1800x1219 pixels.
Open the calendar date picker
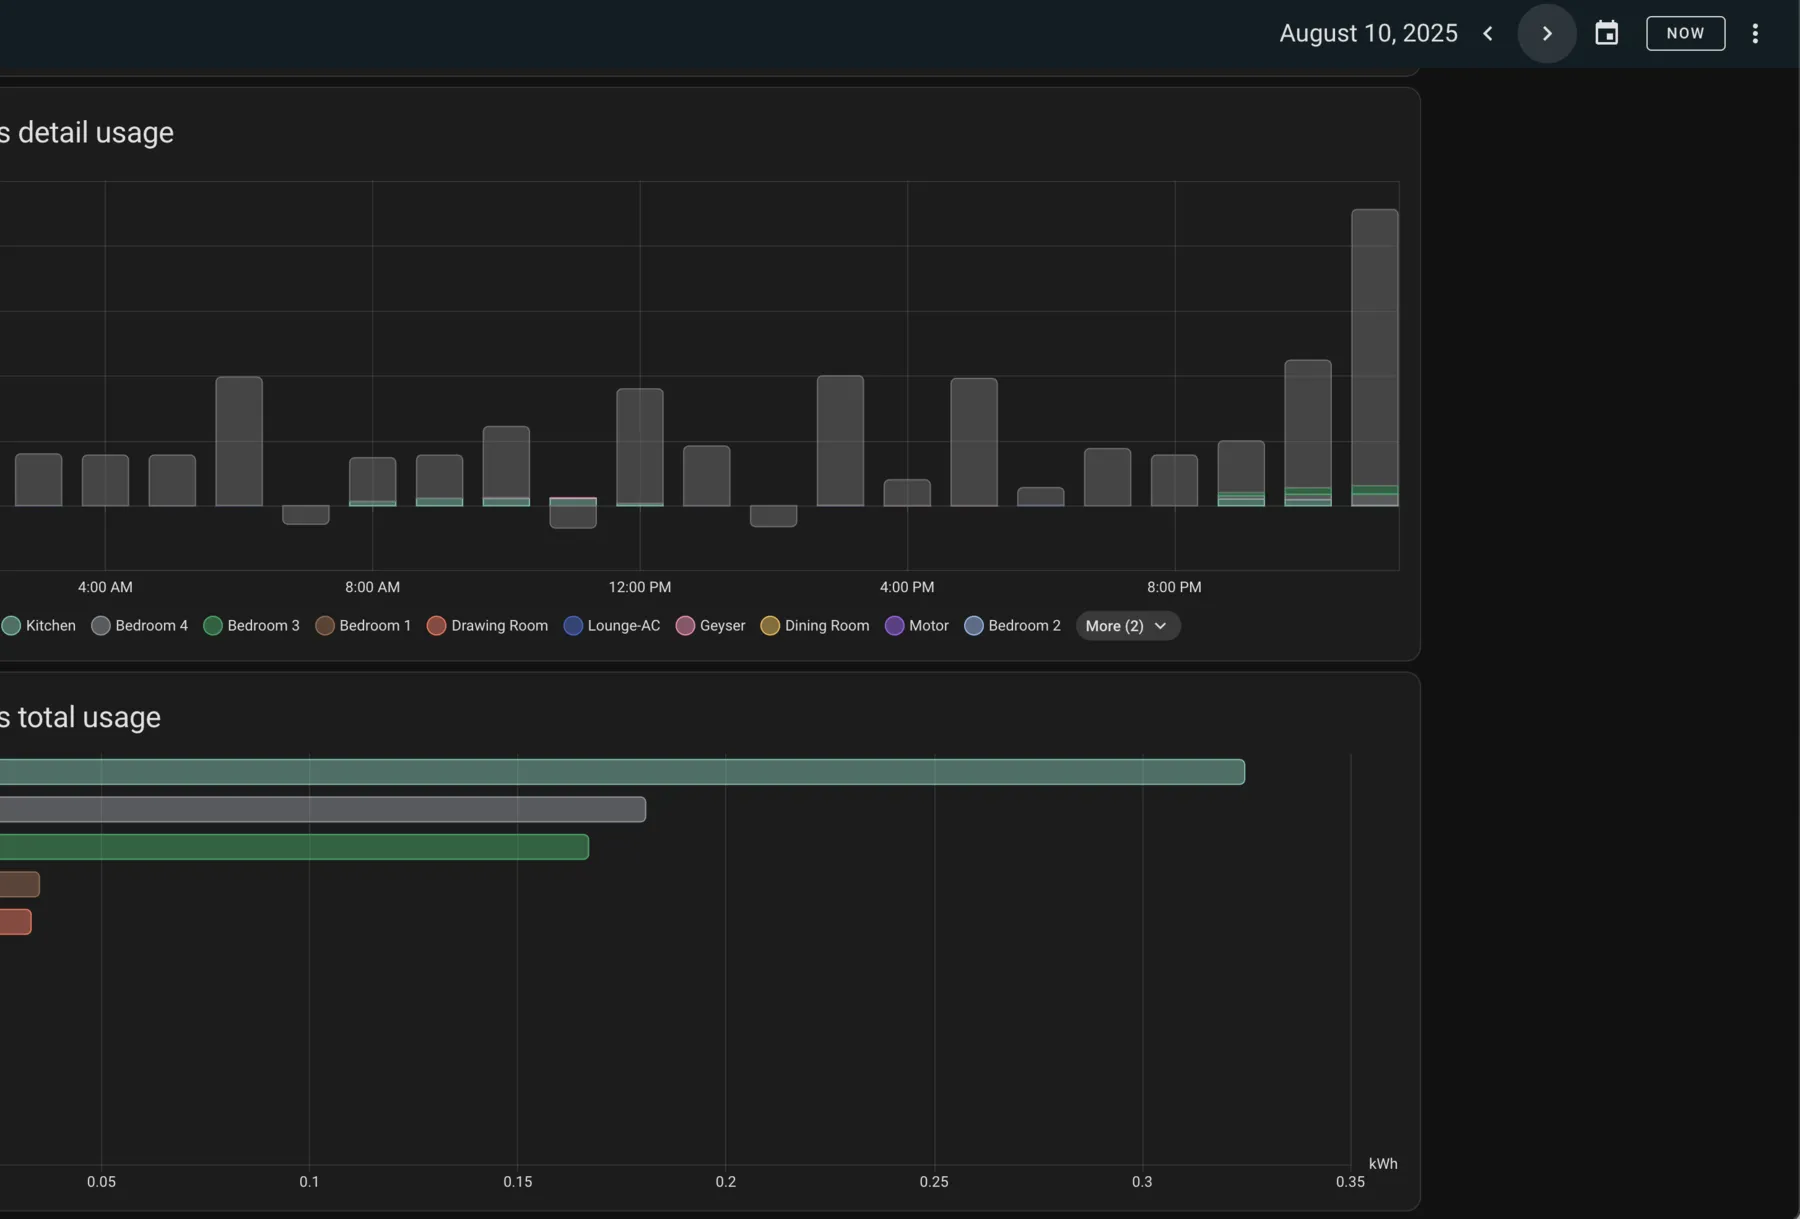(x=1606, y=33)
